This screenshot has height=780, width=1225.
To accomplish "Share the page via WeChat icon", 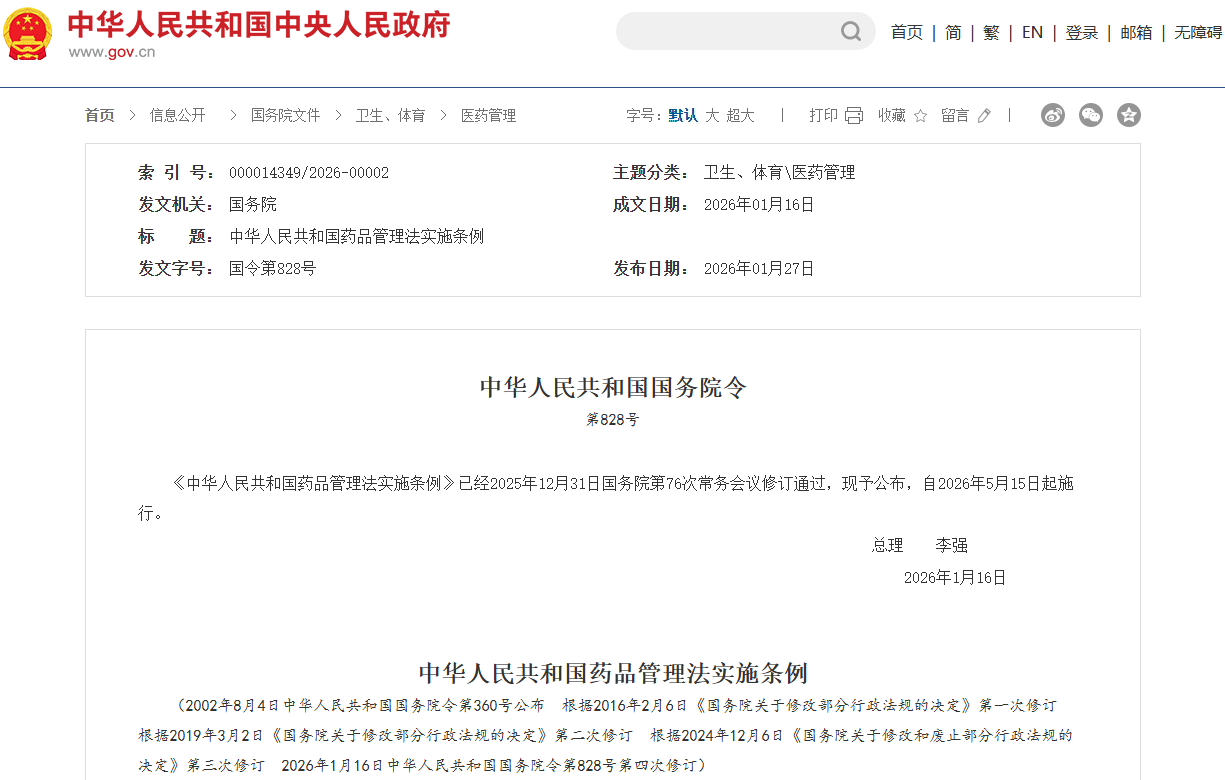I will coord(1091,115).
